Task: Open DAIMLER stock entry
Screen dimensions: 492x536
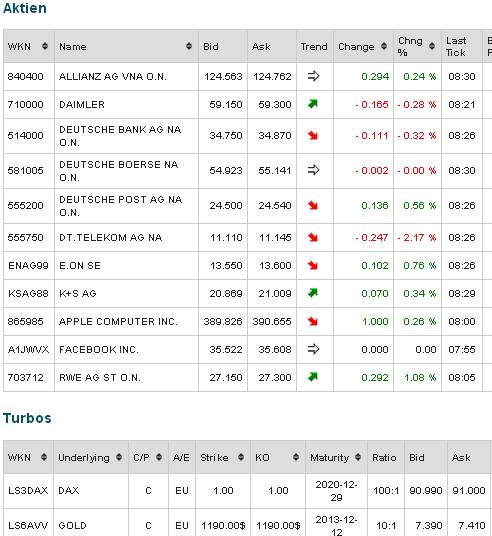Action: pos(82,104)
